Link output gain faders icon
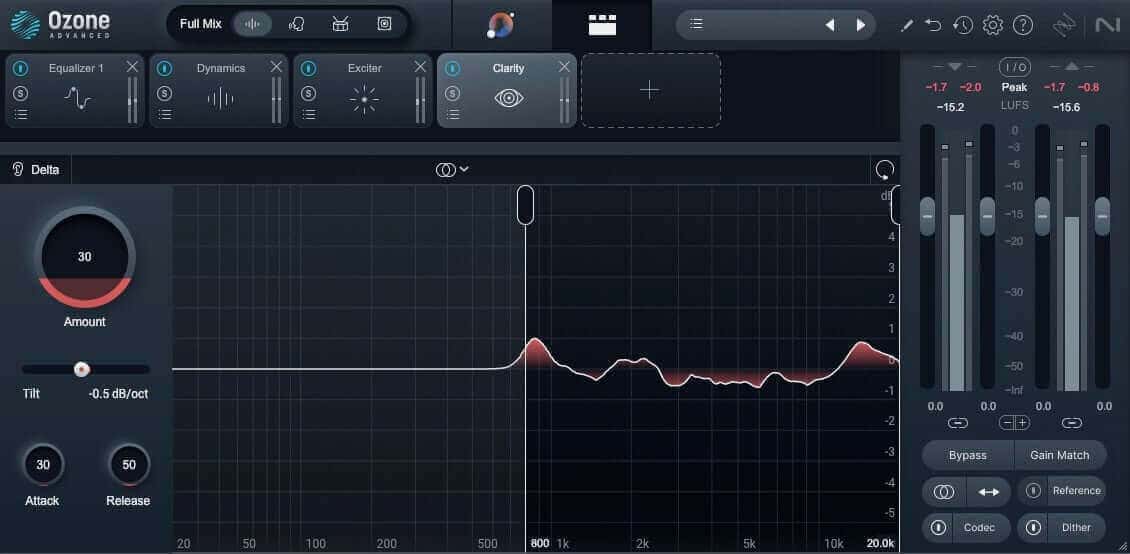Viewport: 1130px width, 554px height. click(1072, 423)
